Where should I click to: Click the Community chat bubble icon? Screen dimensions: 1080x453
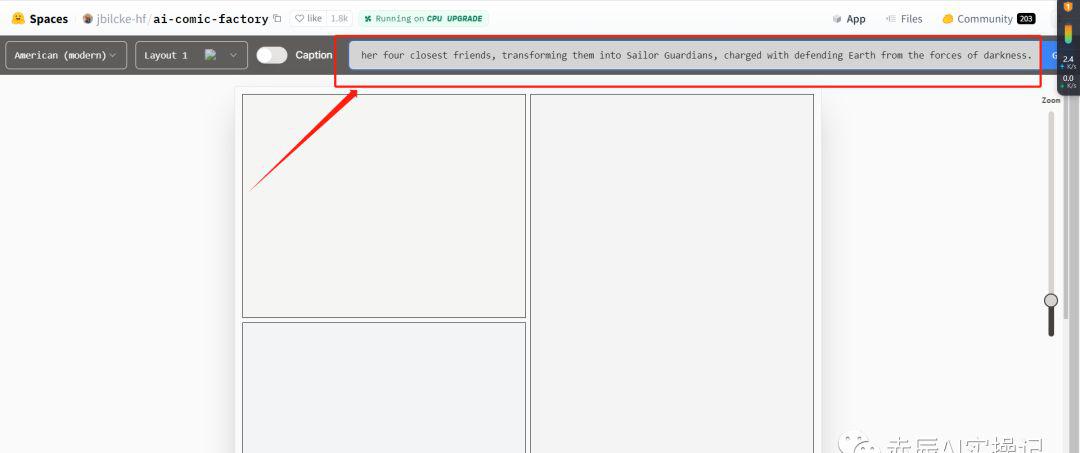[x=947, y=19]
